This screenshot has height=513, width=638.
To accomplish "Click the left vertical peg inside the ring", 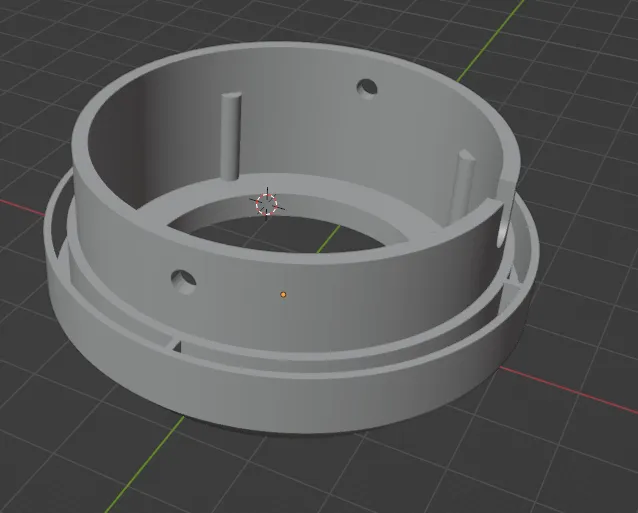I will pyautogui.click(x=231, y=136).
